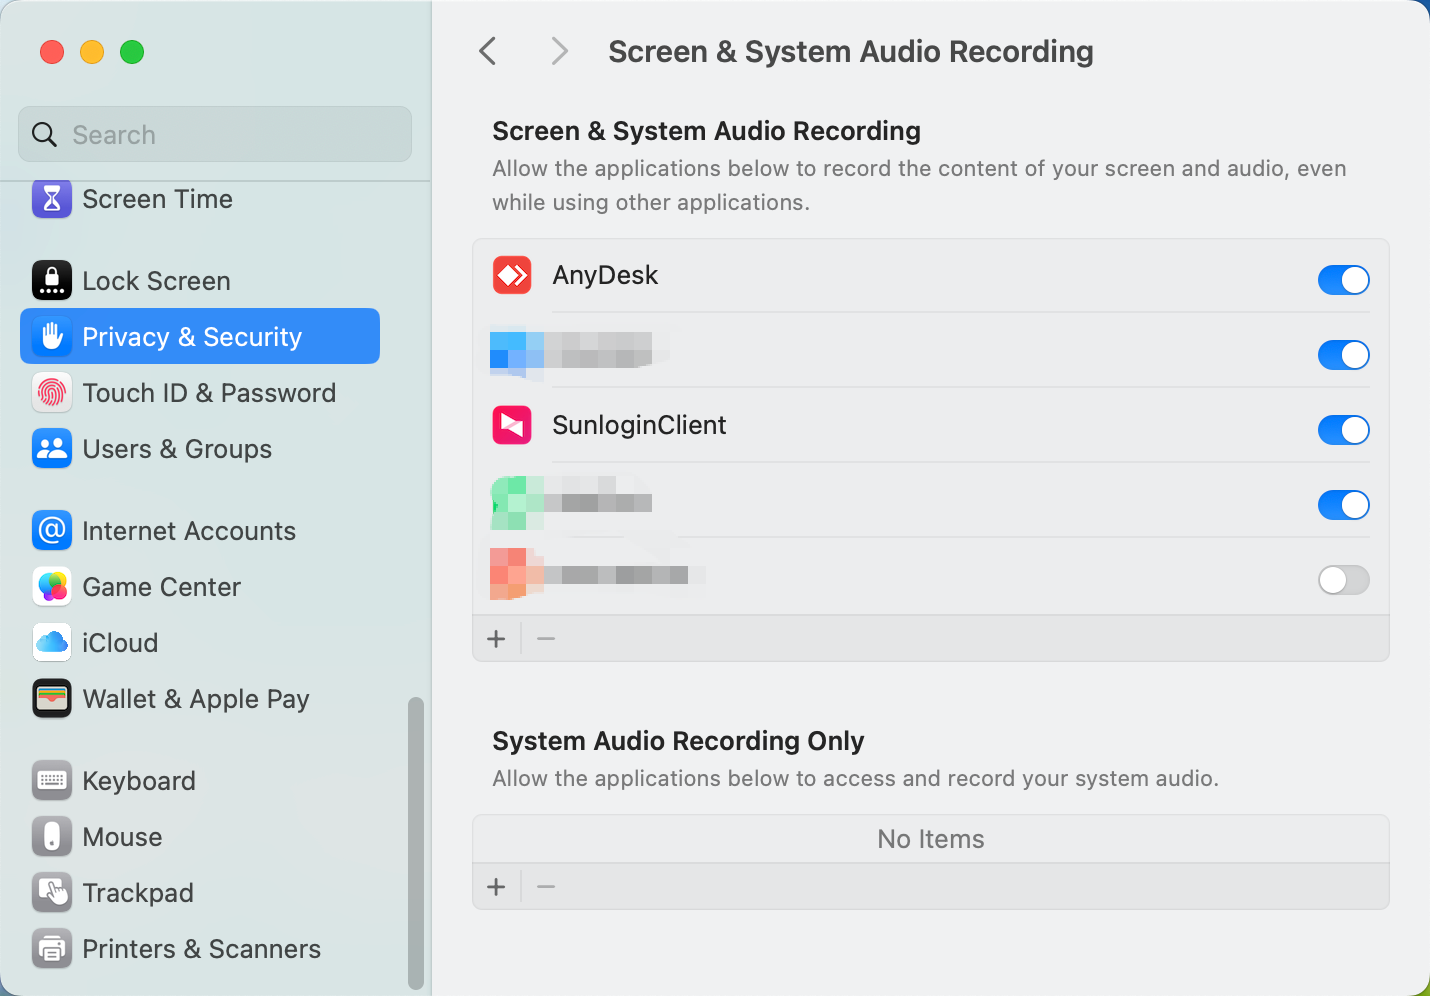This screenshot has width=1430, height=996.
Task: Select the Lock Screen sidebar icon
Action: point(52,280)
